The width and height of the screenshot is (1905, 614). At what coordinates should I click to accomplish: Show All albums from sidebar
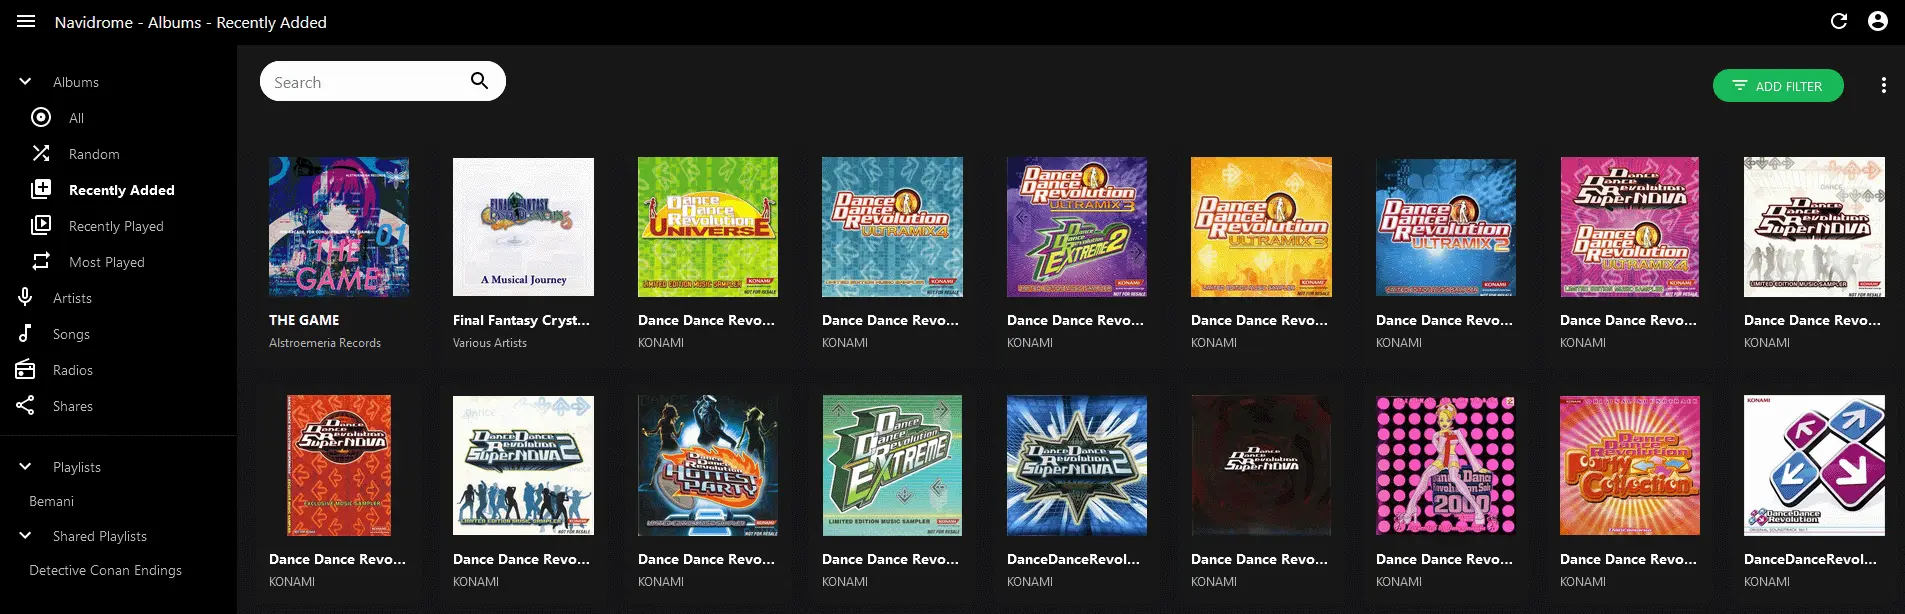(x=76, y=118)
